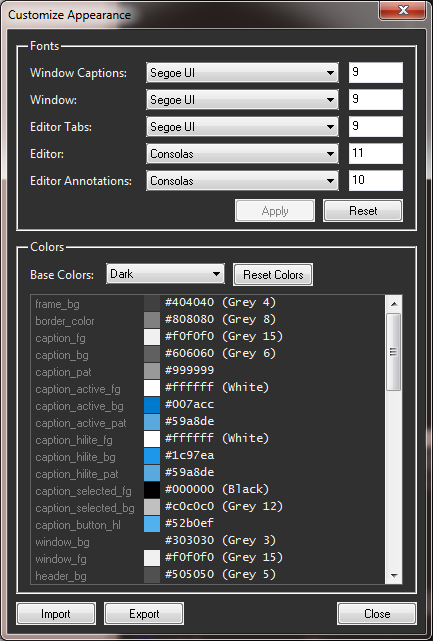Click the Close button at bottom

click(377, 614)
